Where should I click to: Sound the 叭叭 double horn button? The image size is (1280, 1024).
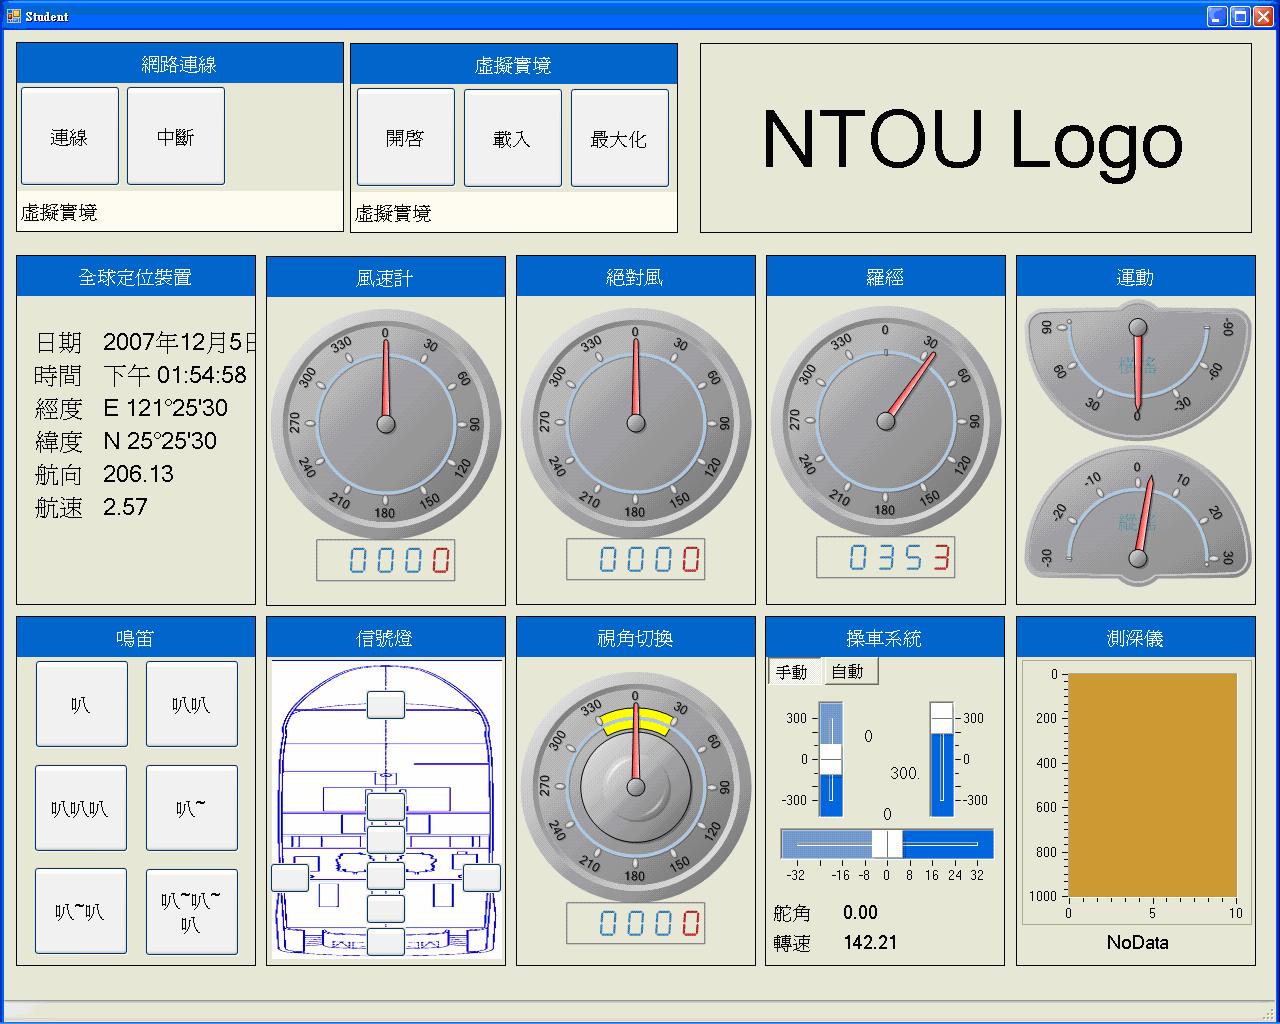(192, 704)
